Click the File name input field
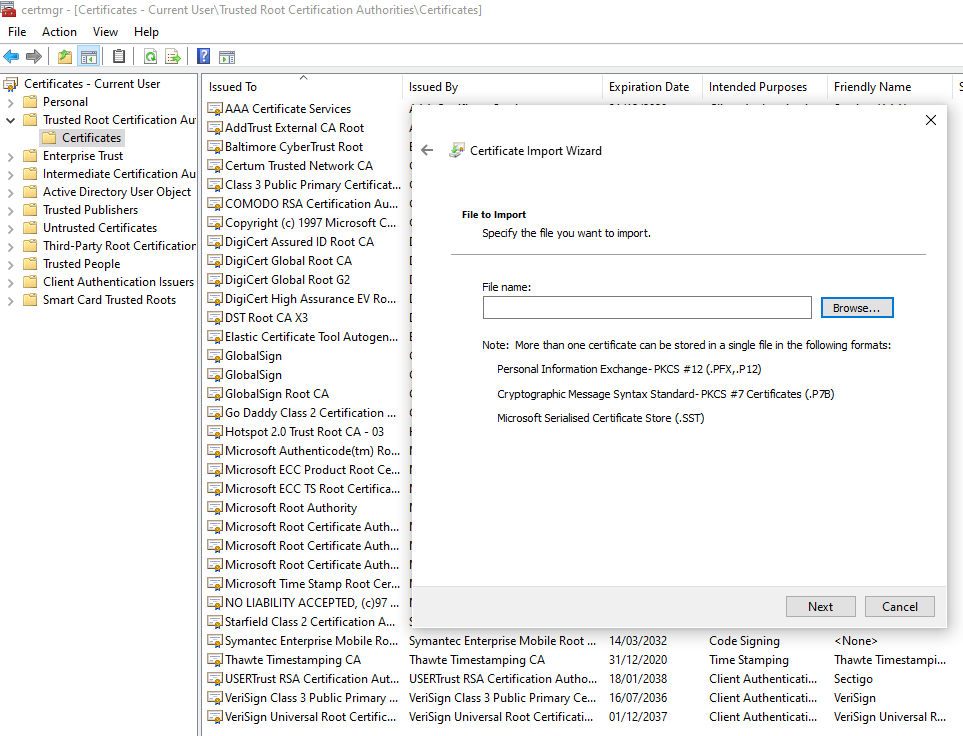This screenshot has height=736, width=963. [646, 307]
